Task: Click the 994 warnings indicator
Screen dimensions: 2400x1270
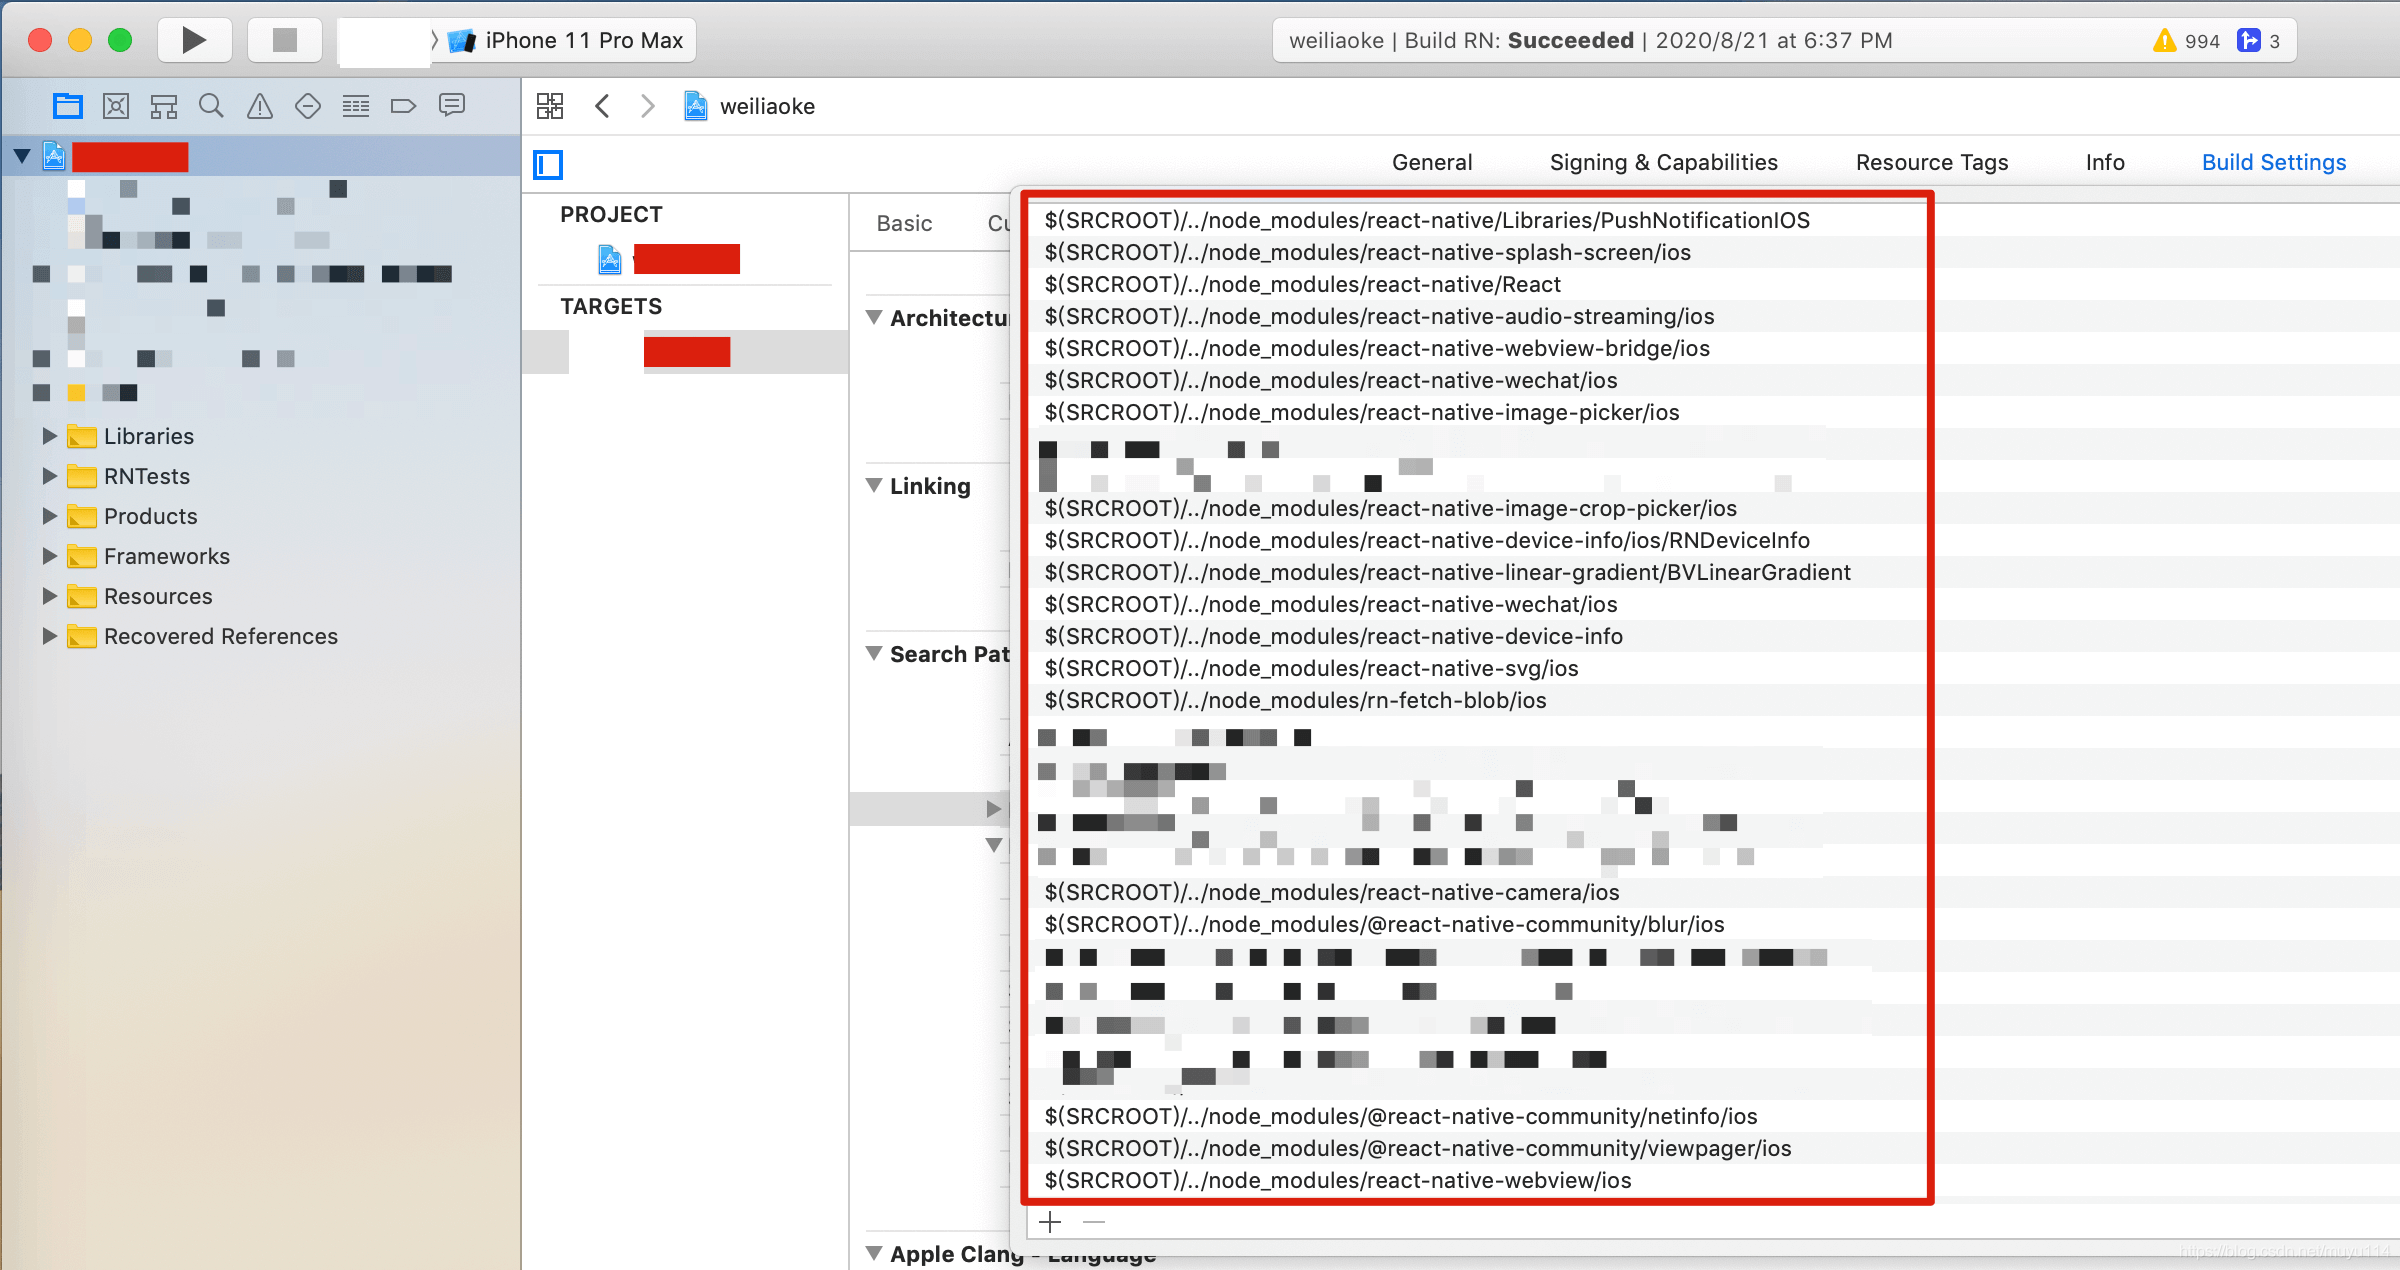Action: coord(2188,41)
